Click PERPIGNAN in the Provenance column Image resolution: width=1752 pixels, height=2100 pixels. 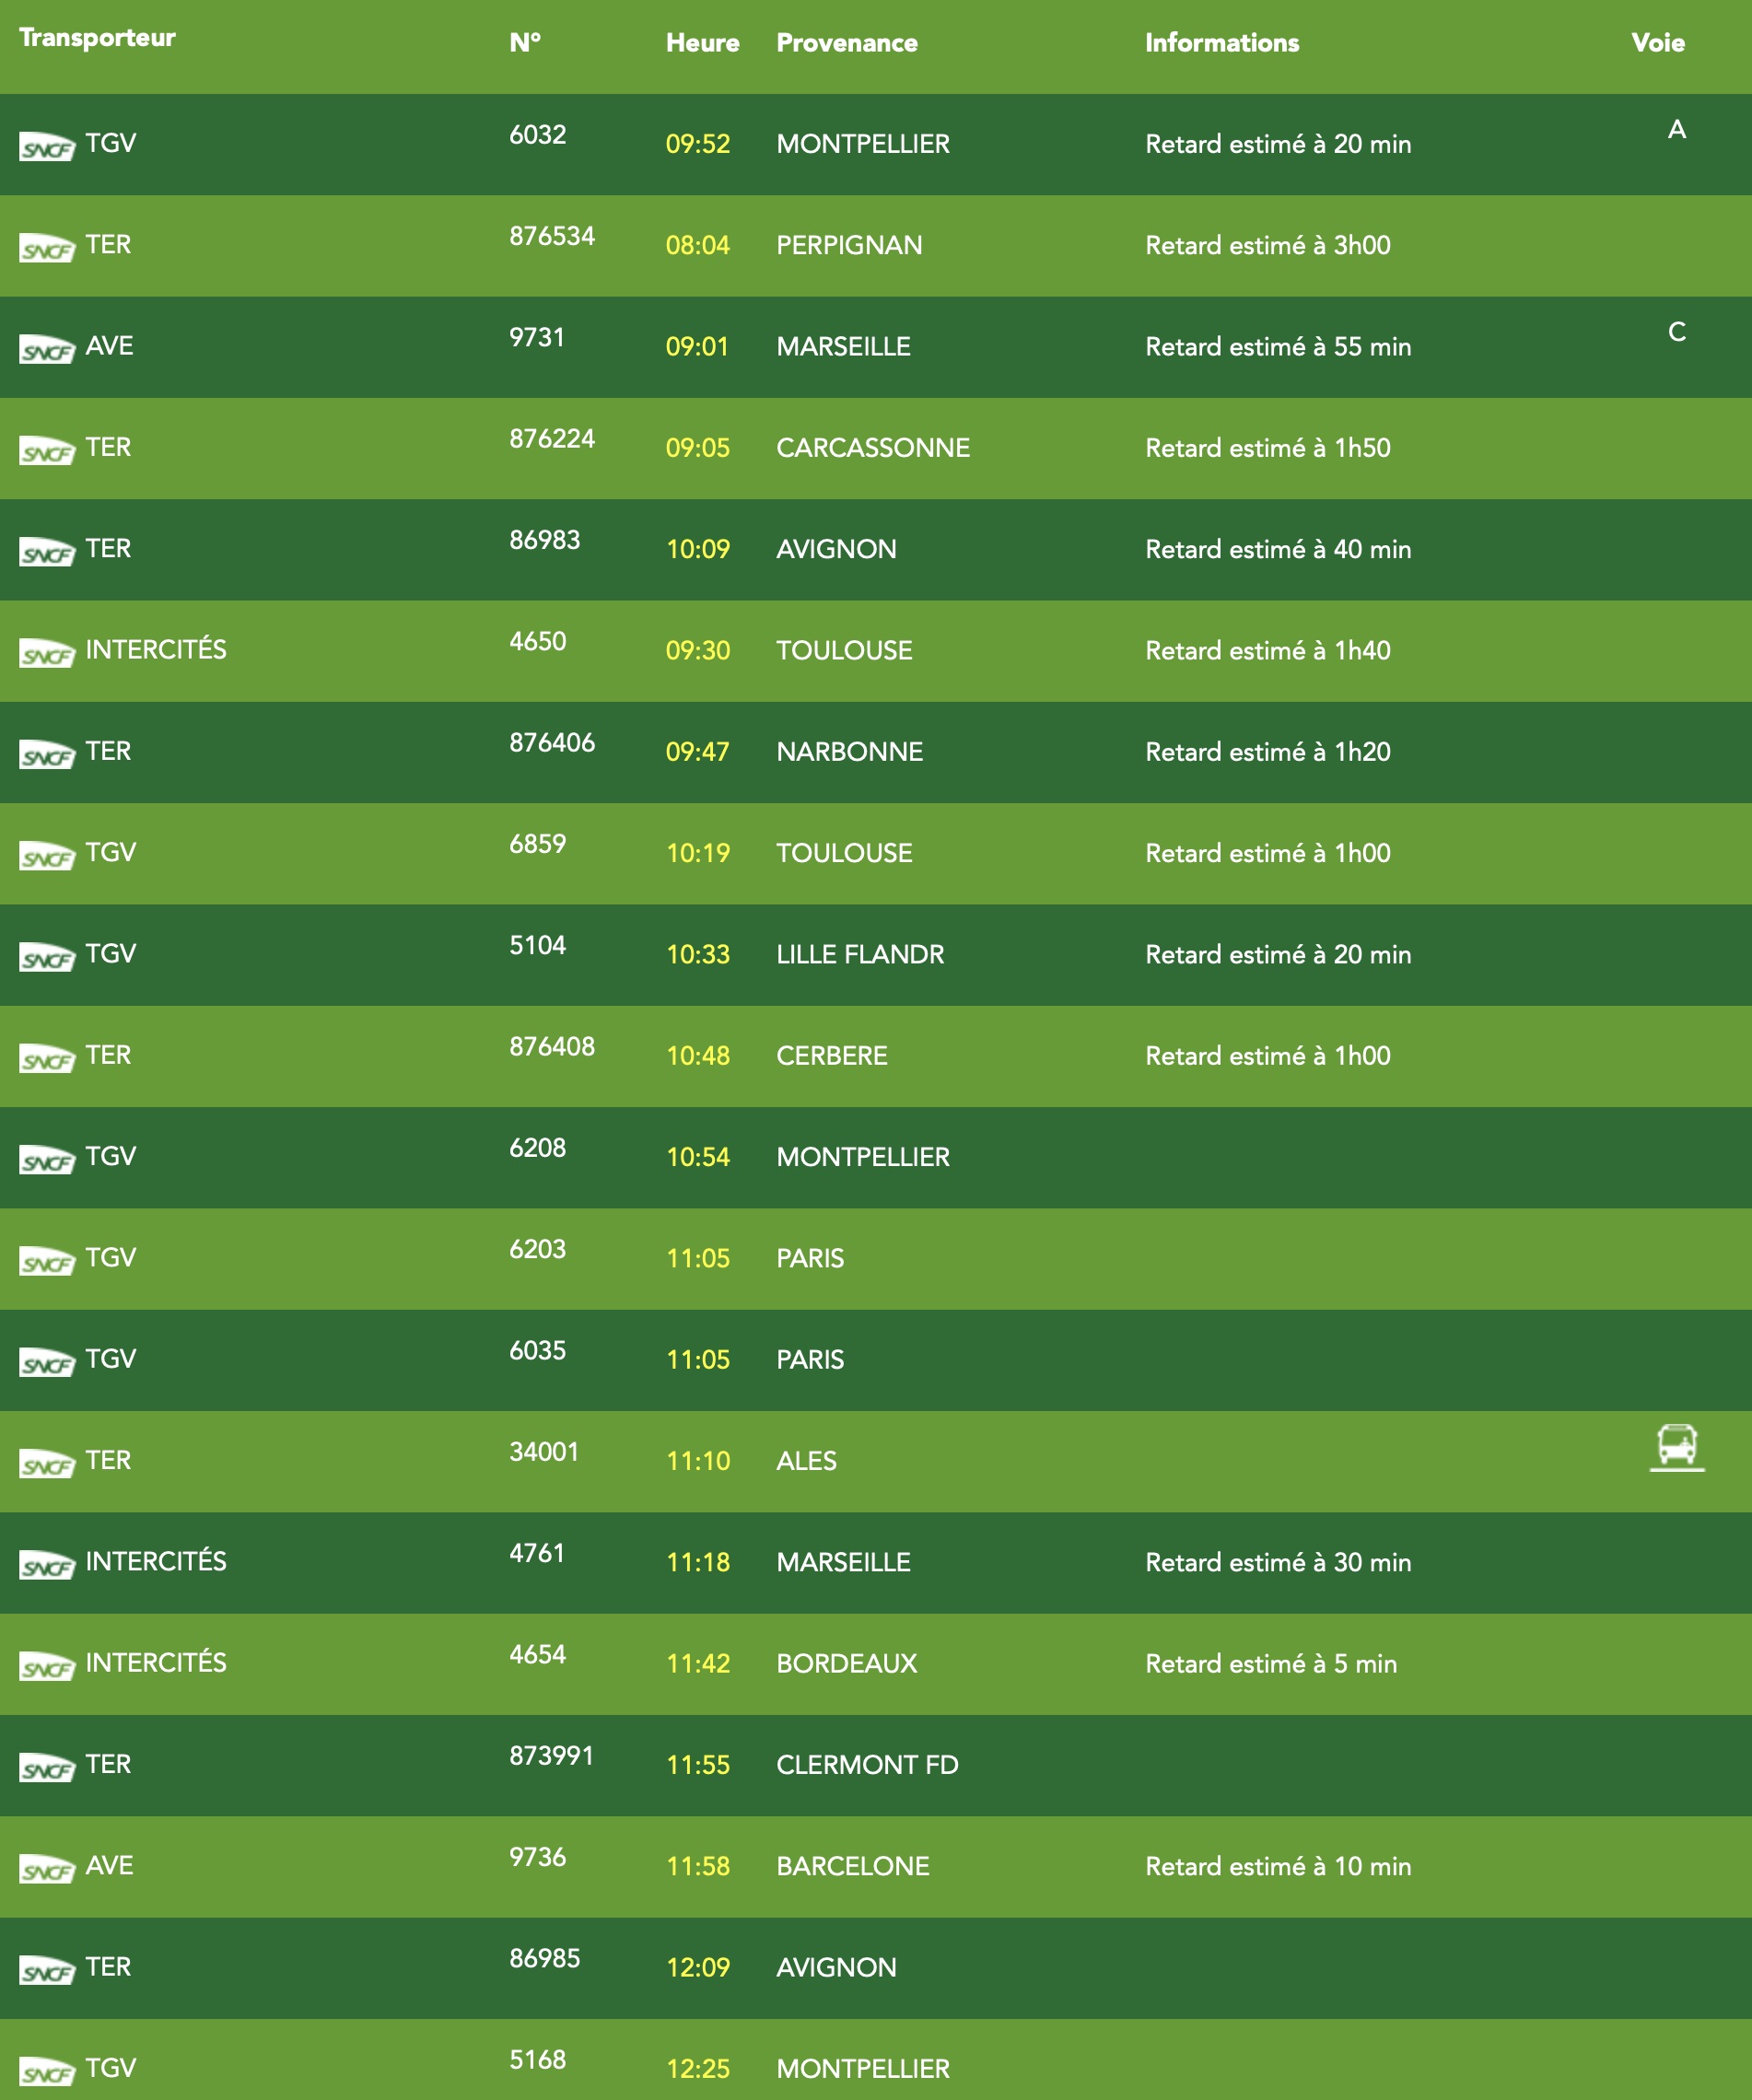(849, 245)
